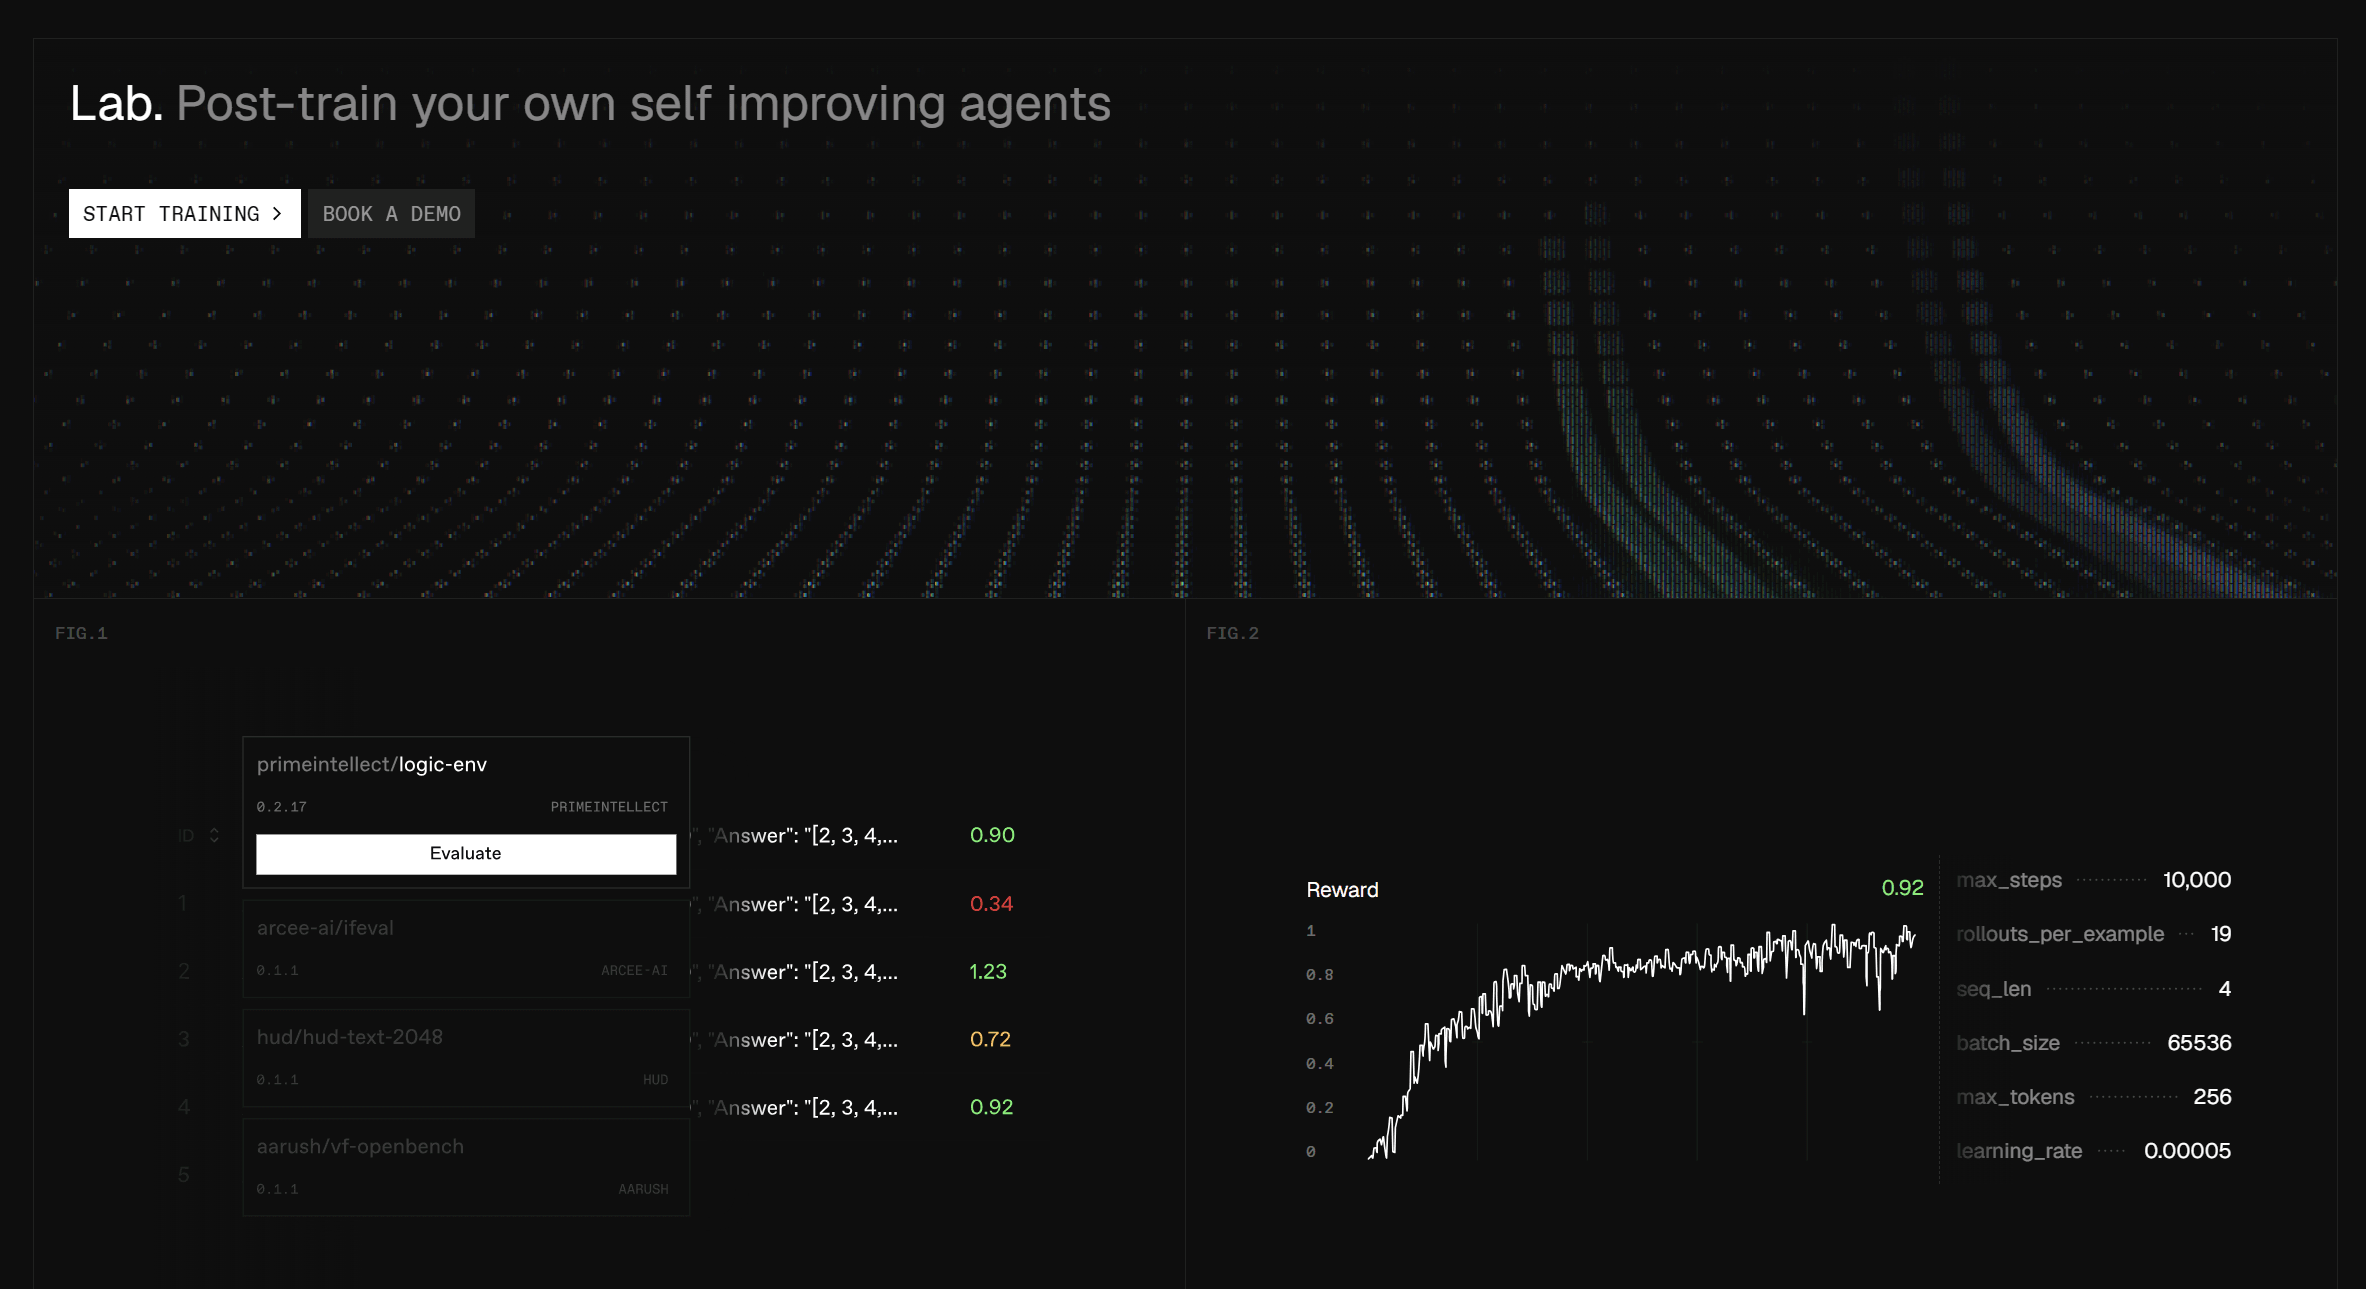
Task: Click the max_tokens value 256
Action: point(2212,1097)
